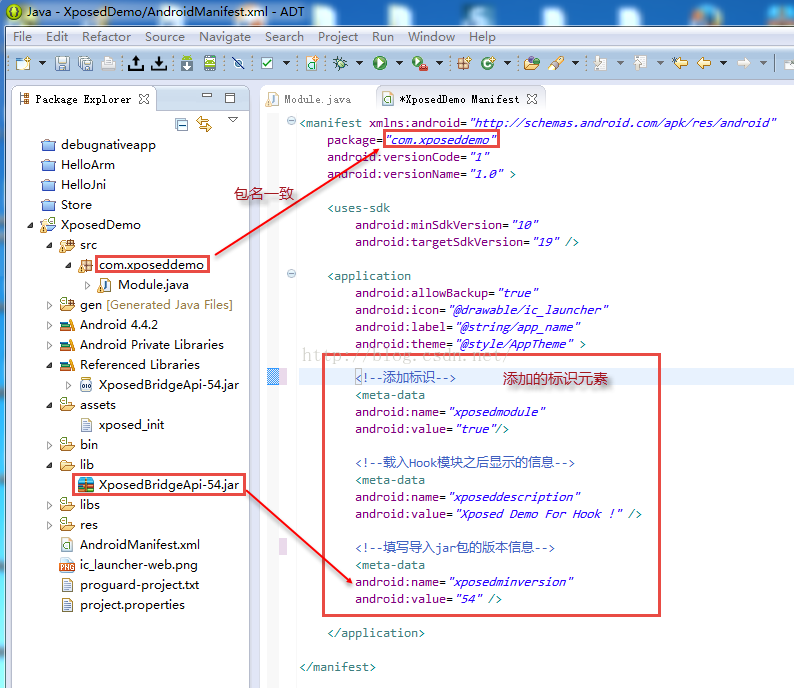
Task: Click the Forward navigation arrow
Action: click(743, 63)
